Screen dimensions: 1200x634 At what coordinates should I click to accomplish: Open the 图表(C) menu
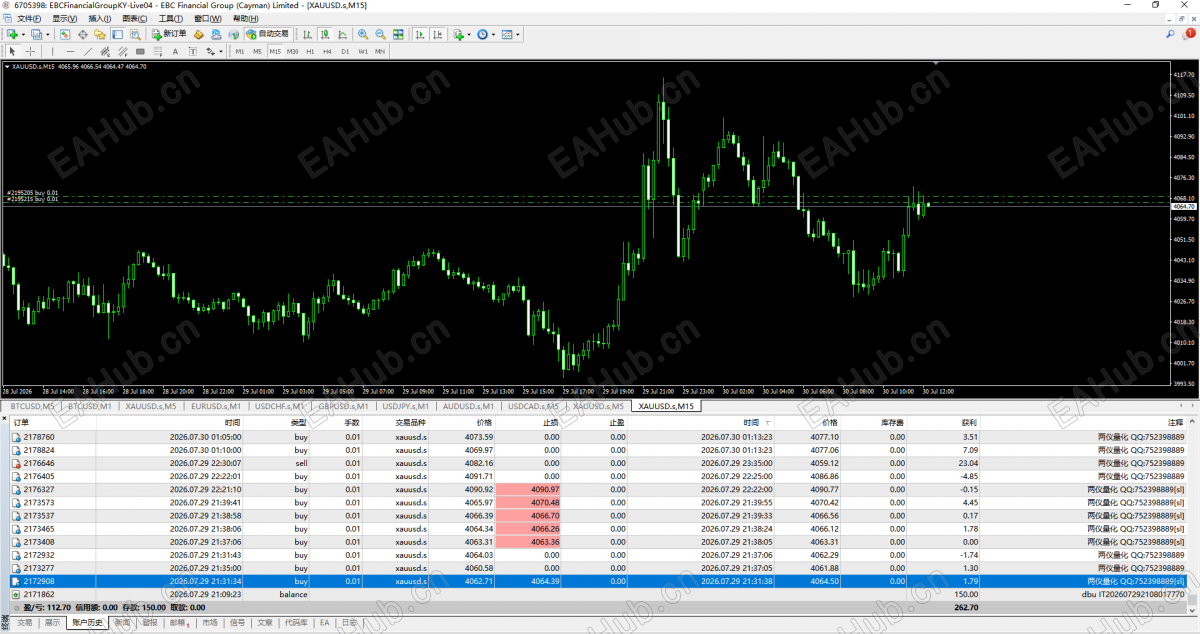coord(131,18)
